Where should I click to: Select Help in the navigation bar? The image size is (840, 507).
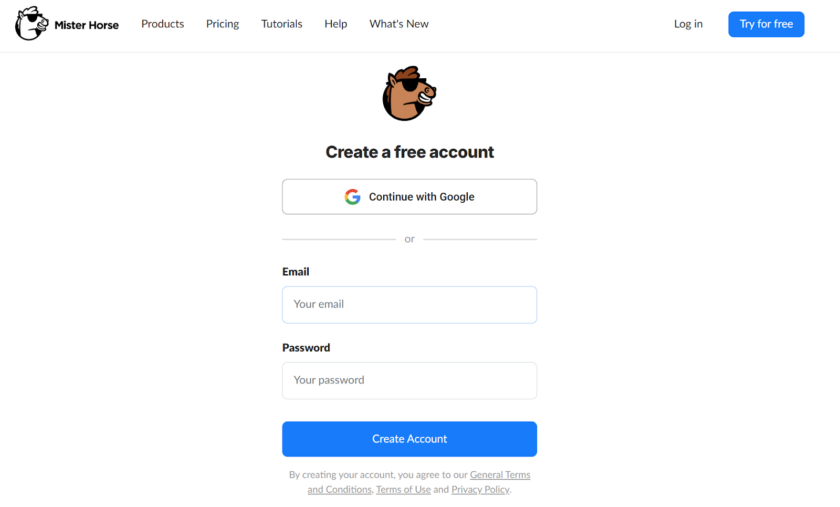pyautogui.click(x=336, y=24)
